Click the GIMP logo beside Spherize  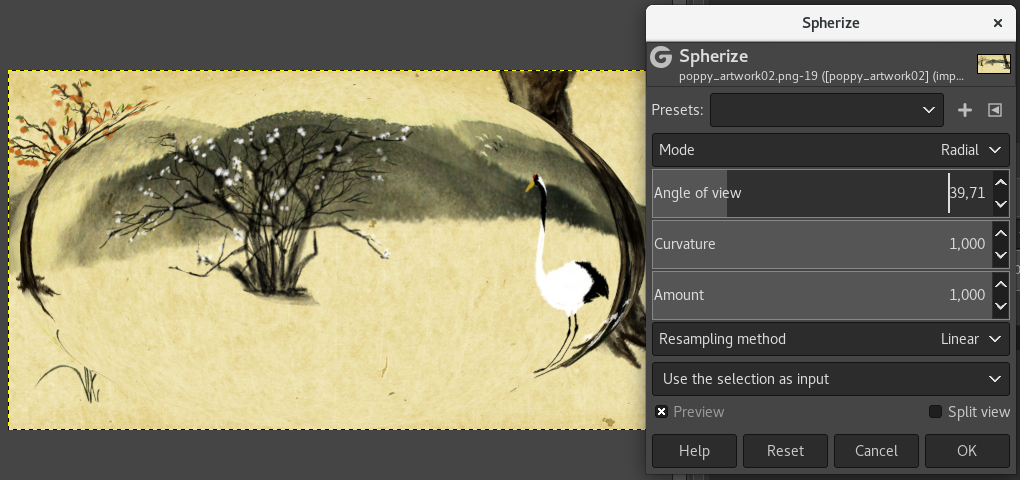tap(660, 57)
